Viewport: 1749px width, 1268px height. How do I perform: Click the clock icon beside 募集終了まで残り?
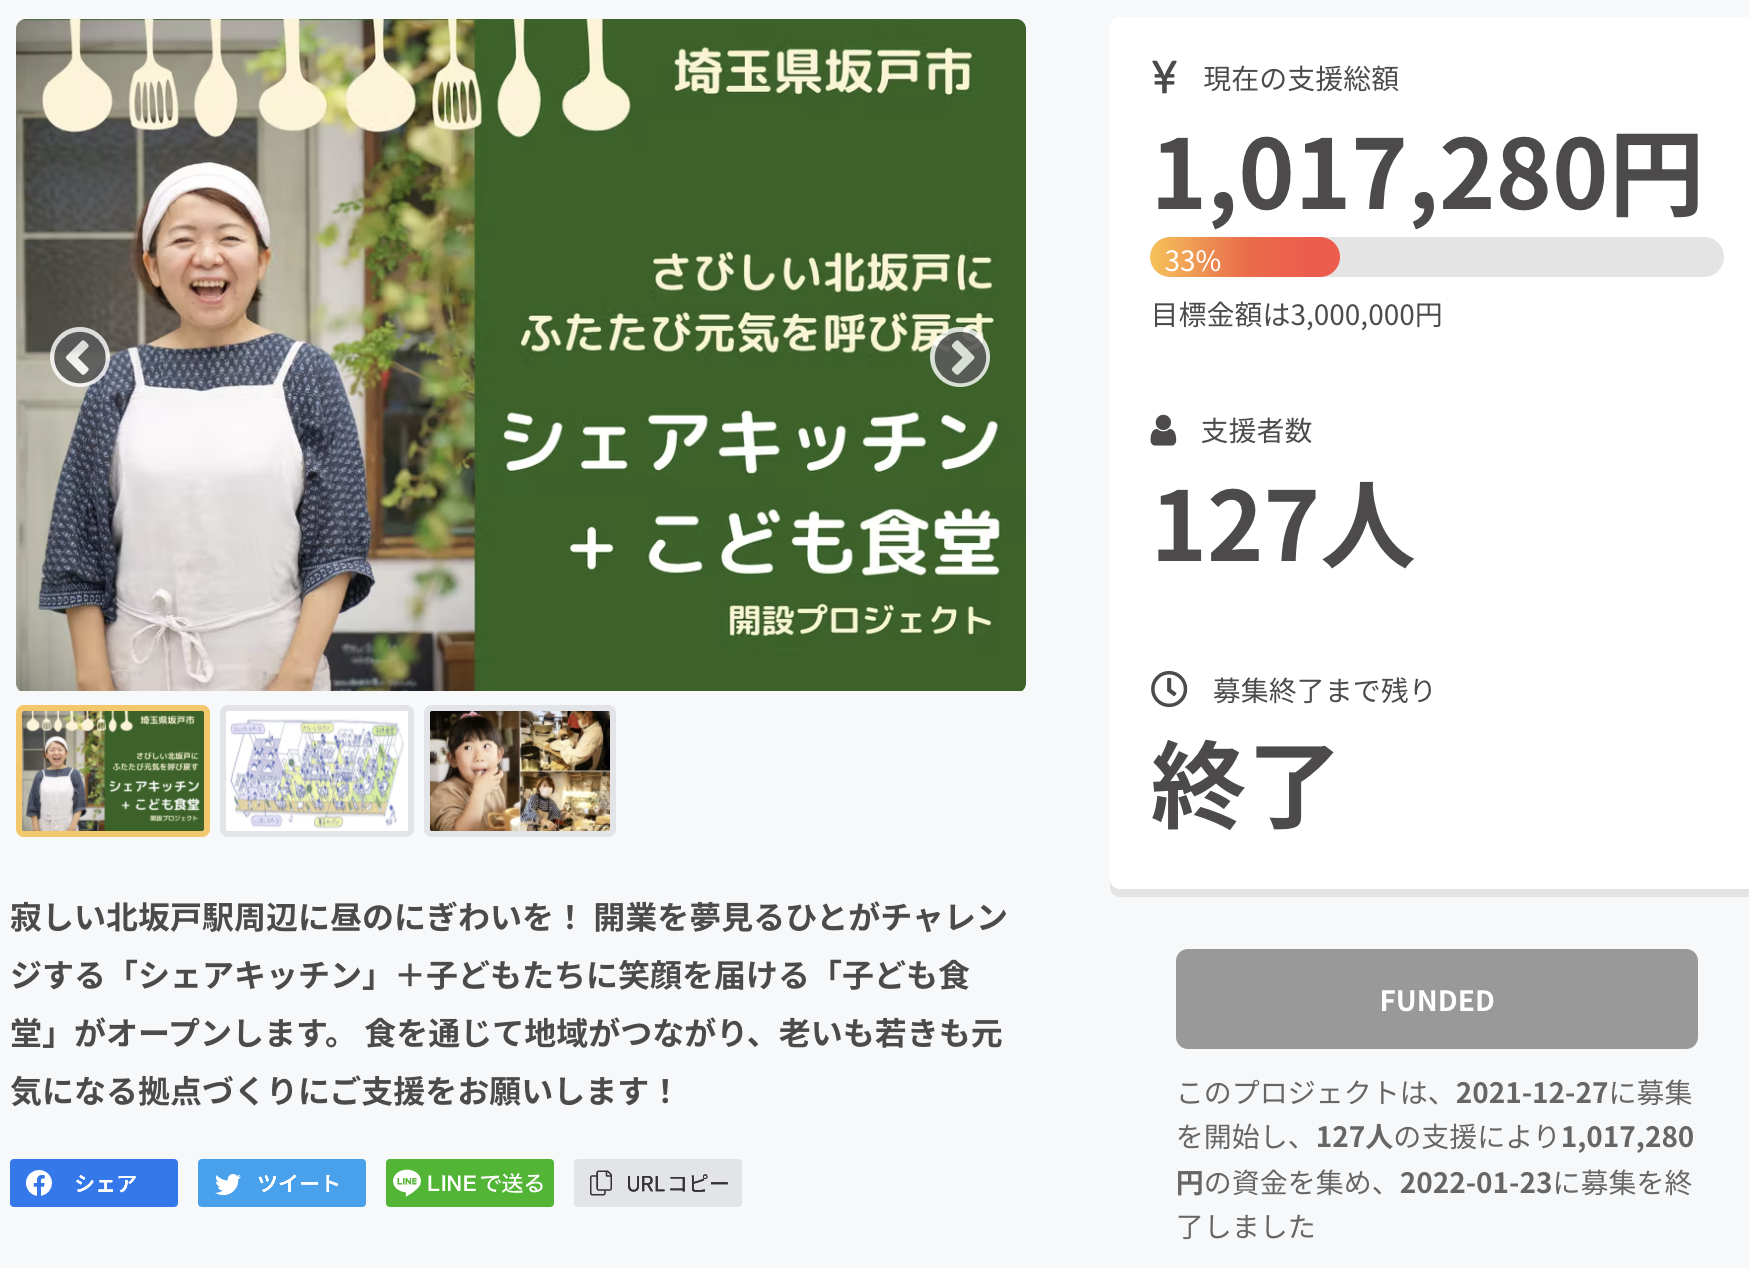pyautogui.click(x=1169, y=689)
